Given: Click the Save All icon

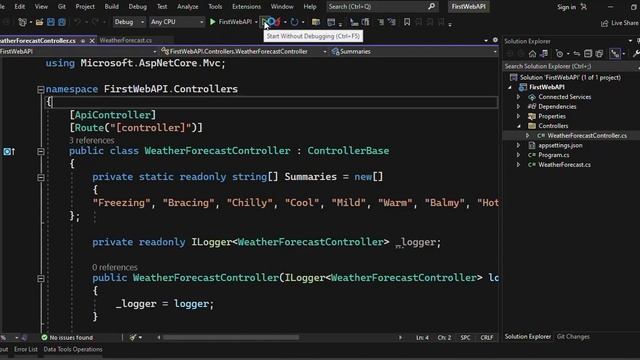Looking at the screenshot, I should point(62,22).
